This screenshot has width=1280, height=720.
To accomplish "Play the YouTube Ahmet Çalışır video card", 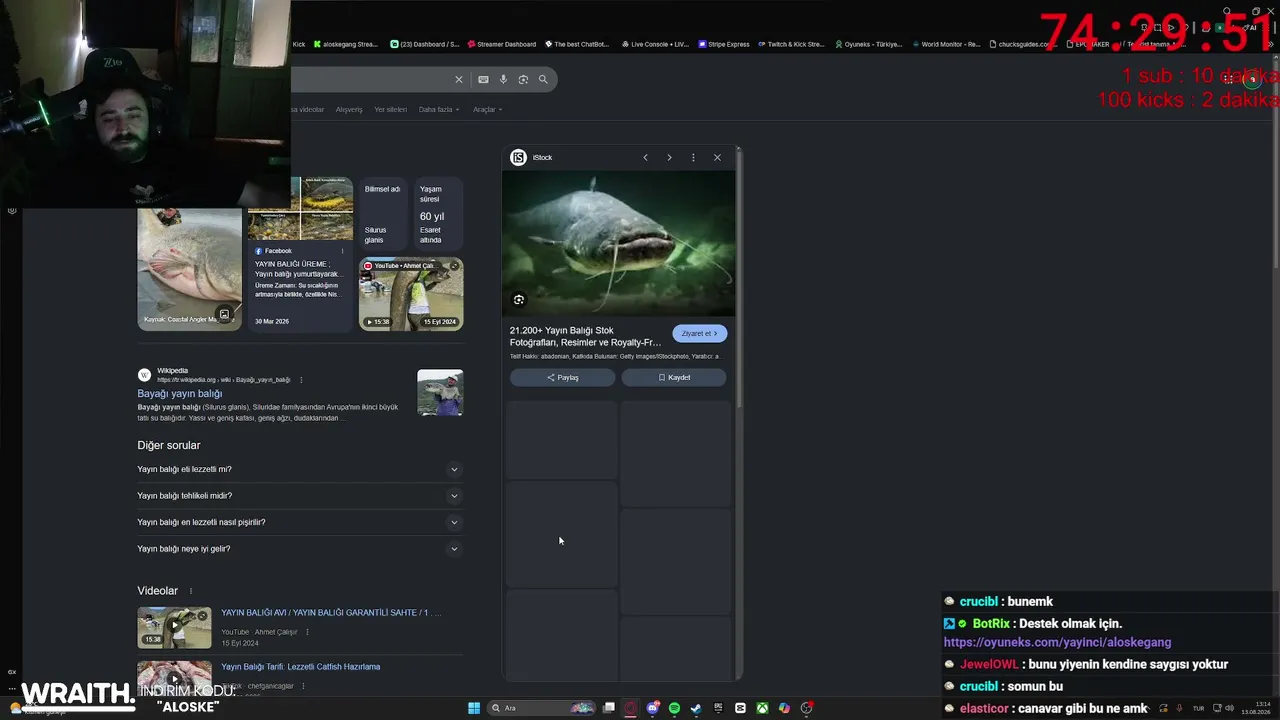I will click(x=411, y=294).
